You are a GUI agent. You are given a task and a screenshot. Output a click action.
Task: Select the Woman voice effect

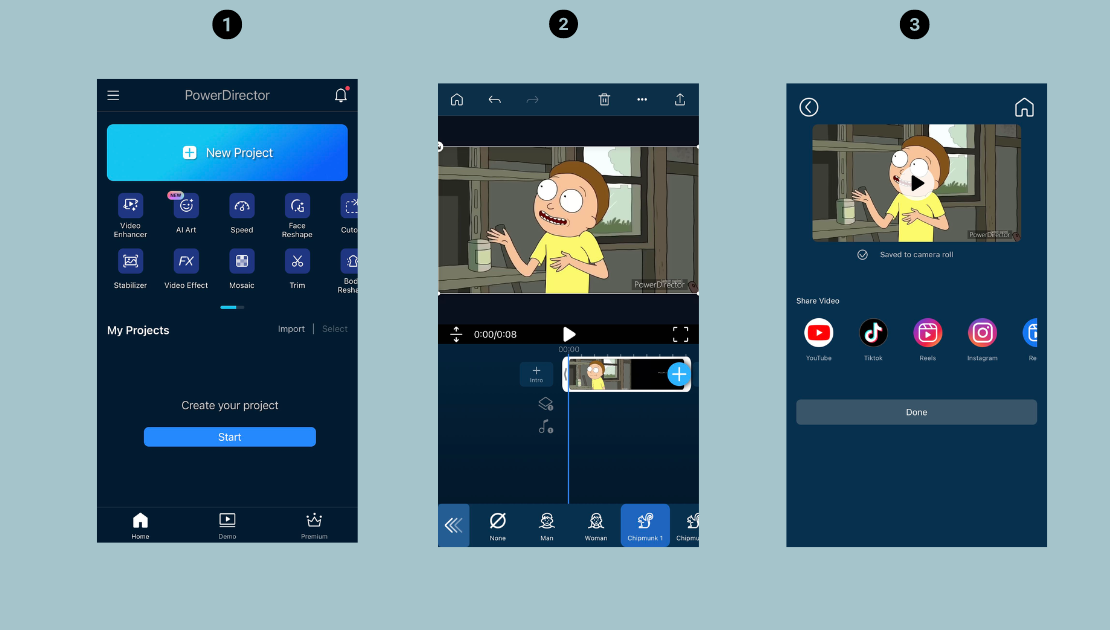(596, 526)
